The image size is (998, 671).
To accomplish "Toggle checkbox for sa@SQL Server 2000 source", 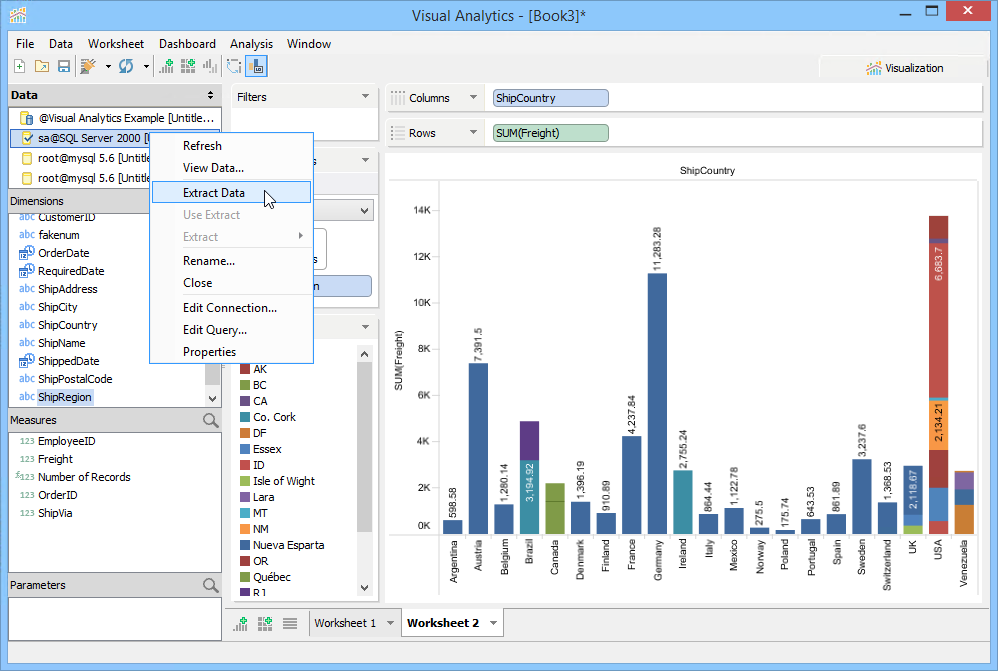I will pos(27,138).
